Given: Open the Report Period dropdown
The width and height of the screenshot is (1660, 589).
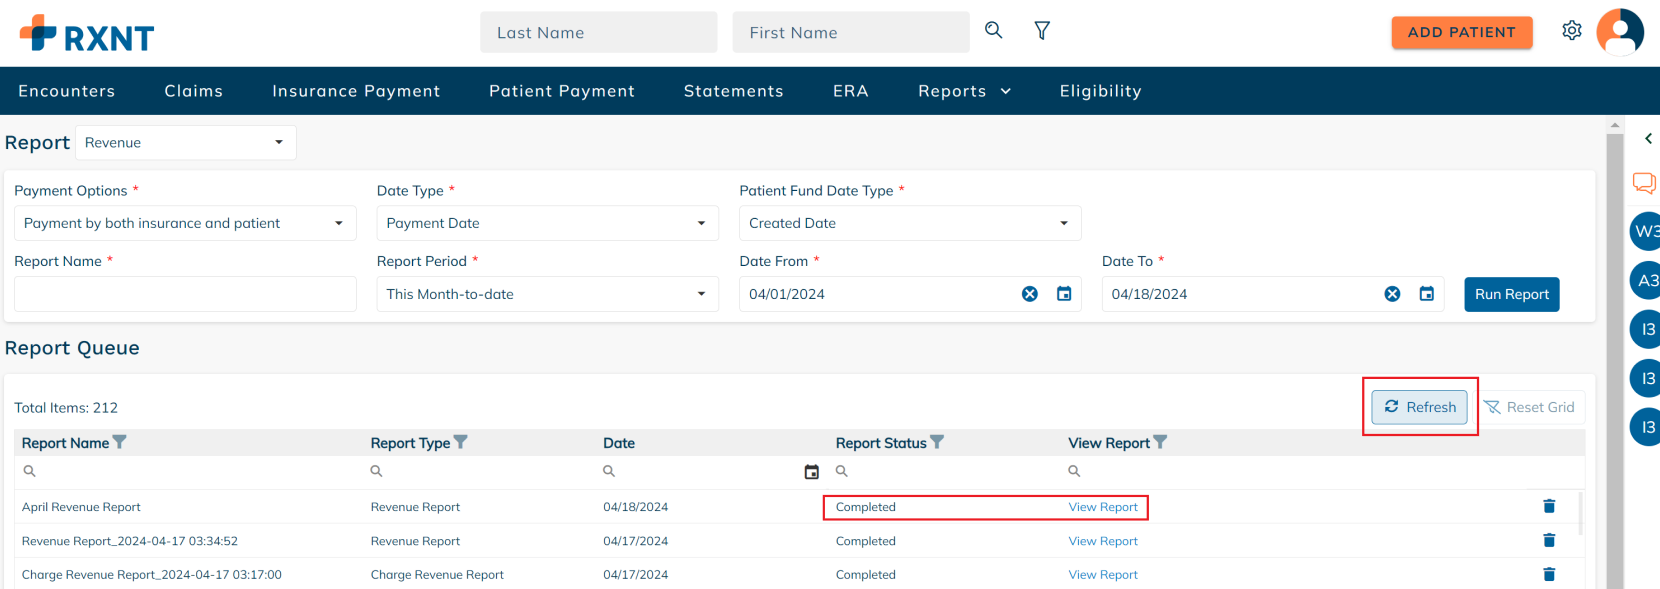Looking at the screenshot, I should [547, 294].
